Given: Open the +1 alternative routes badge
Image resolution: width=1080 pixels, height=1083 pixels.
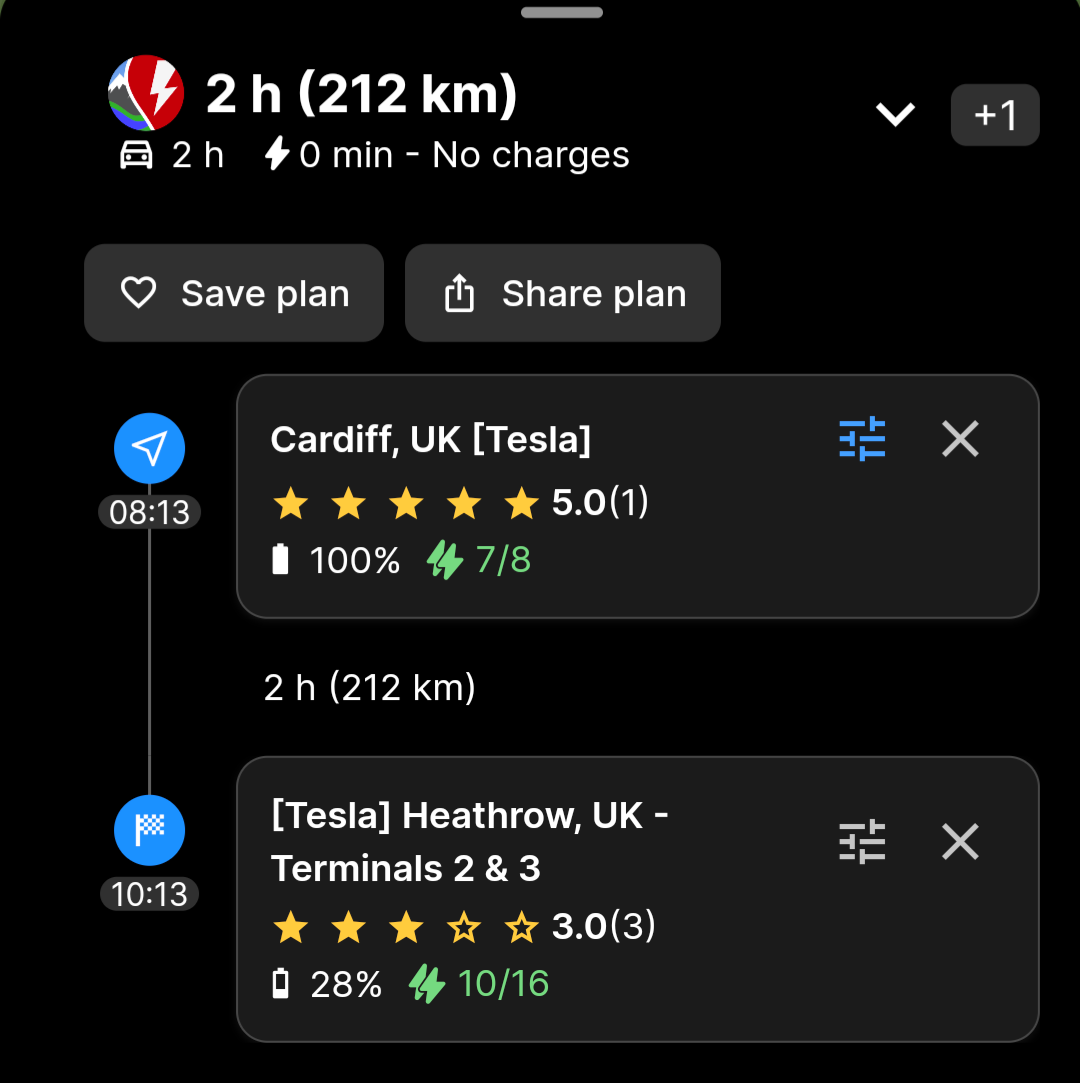Looking at the screenshot, I should [x=995, y=115].
